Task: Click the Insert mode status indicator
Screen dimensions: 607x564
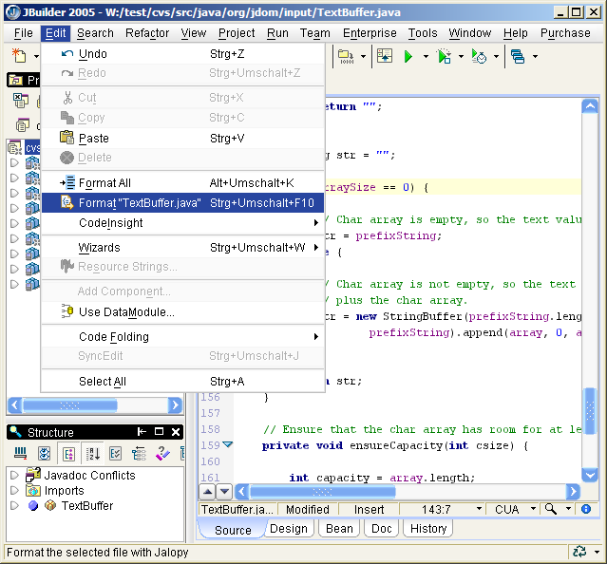Action: pyautogui.click(x=369, y=509)
